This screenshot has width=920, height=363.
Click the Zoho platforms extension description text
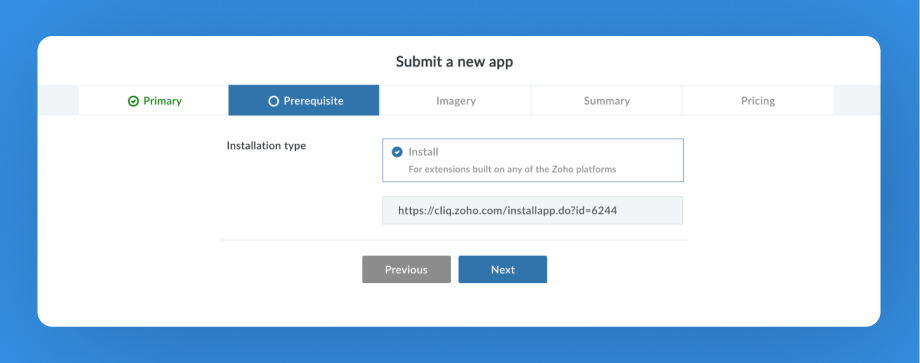pyautogui.click(x=512, y=169)
